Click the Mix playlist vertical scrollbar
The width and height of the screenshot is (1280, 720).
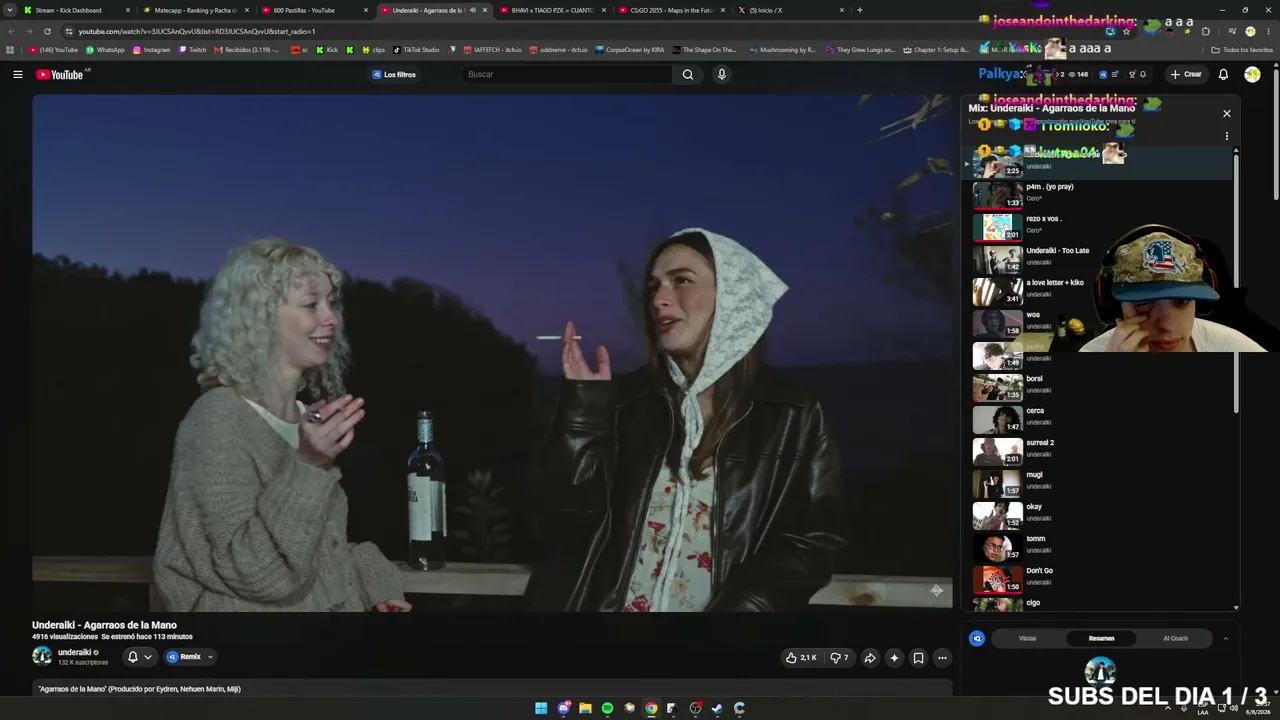(1236, 282)
